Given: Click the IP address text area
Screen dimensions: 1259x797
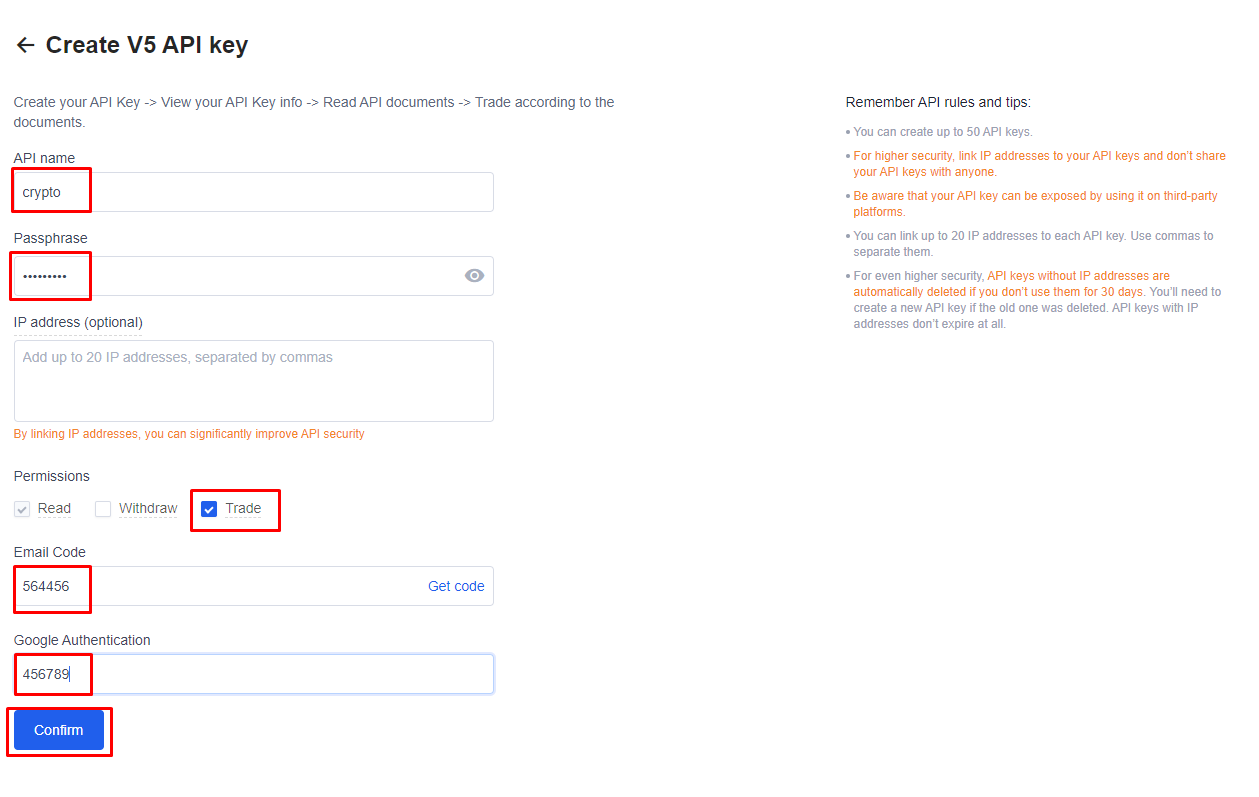Looking at the screenshot, I should [254, 381].
